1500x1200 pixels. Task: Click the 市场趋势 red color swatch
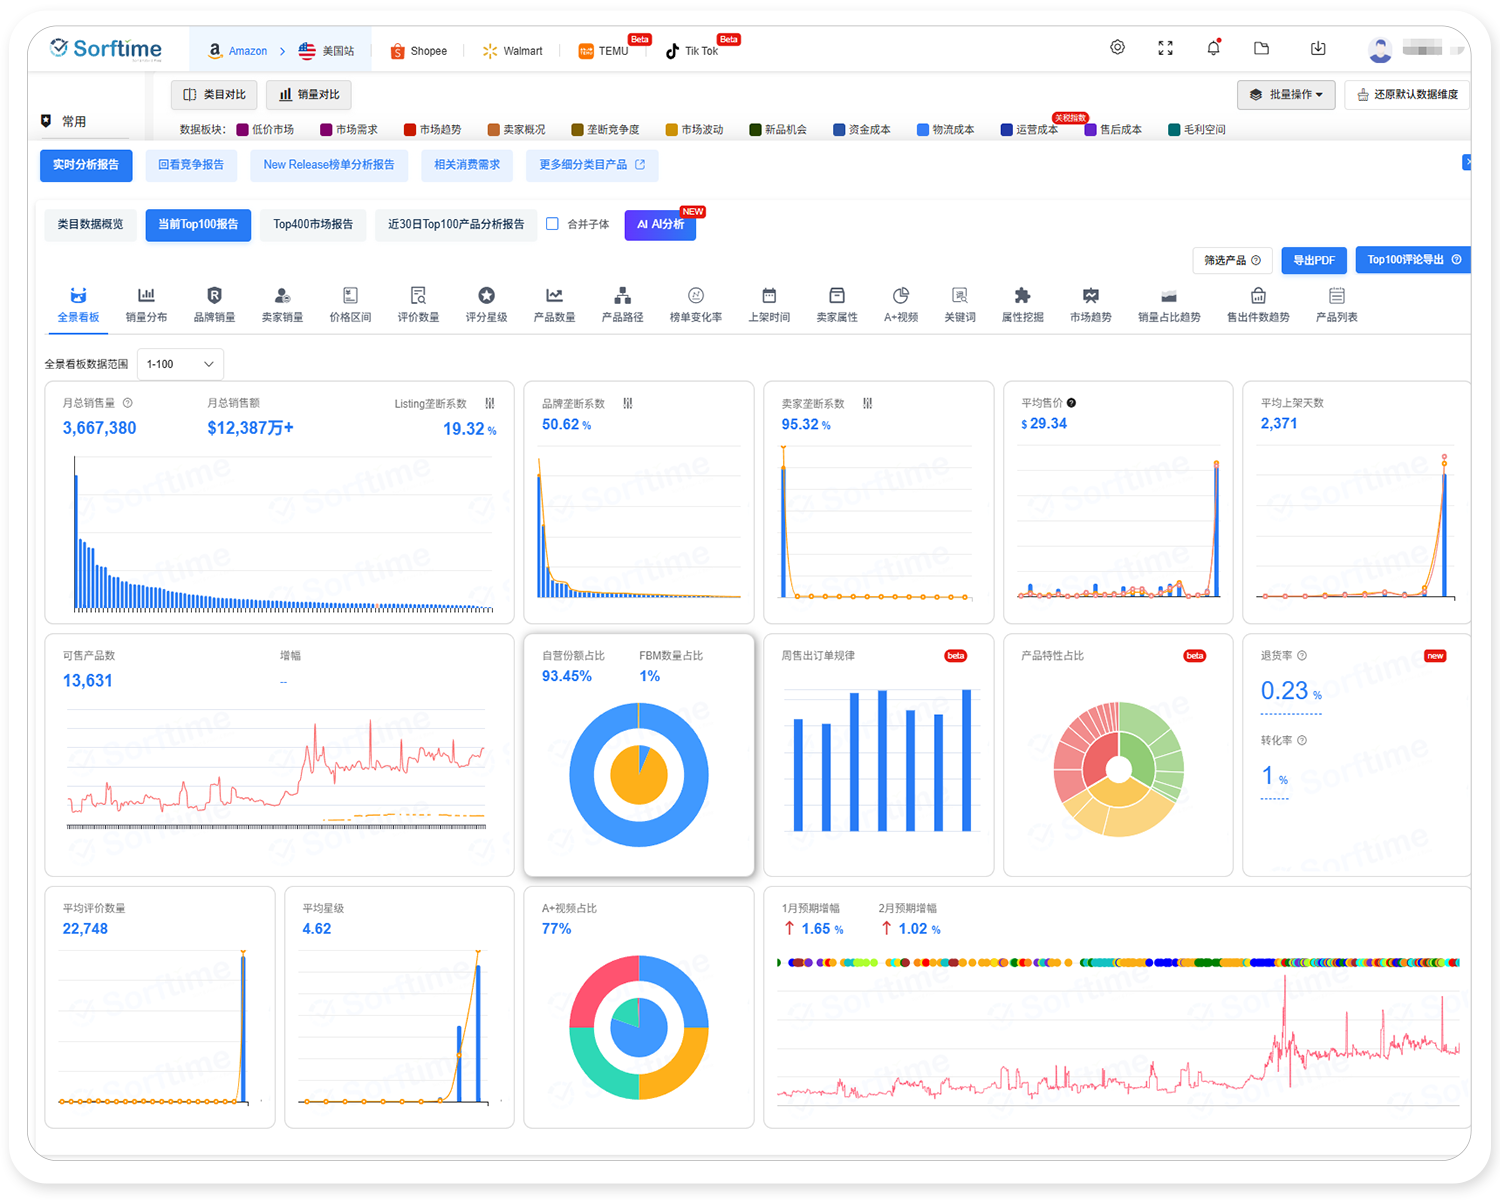click(x=410, y=129)
